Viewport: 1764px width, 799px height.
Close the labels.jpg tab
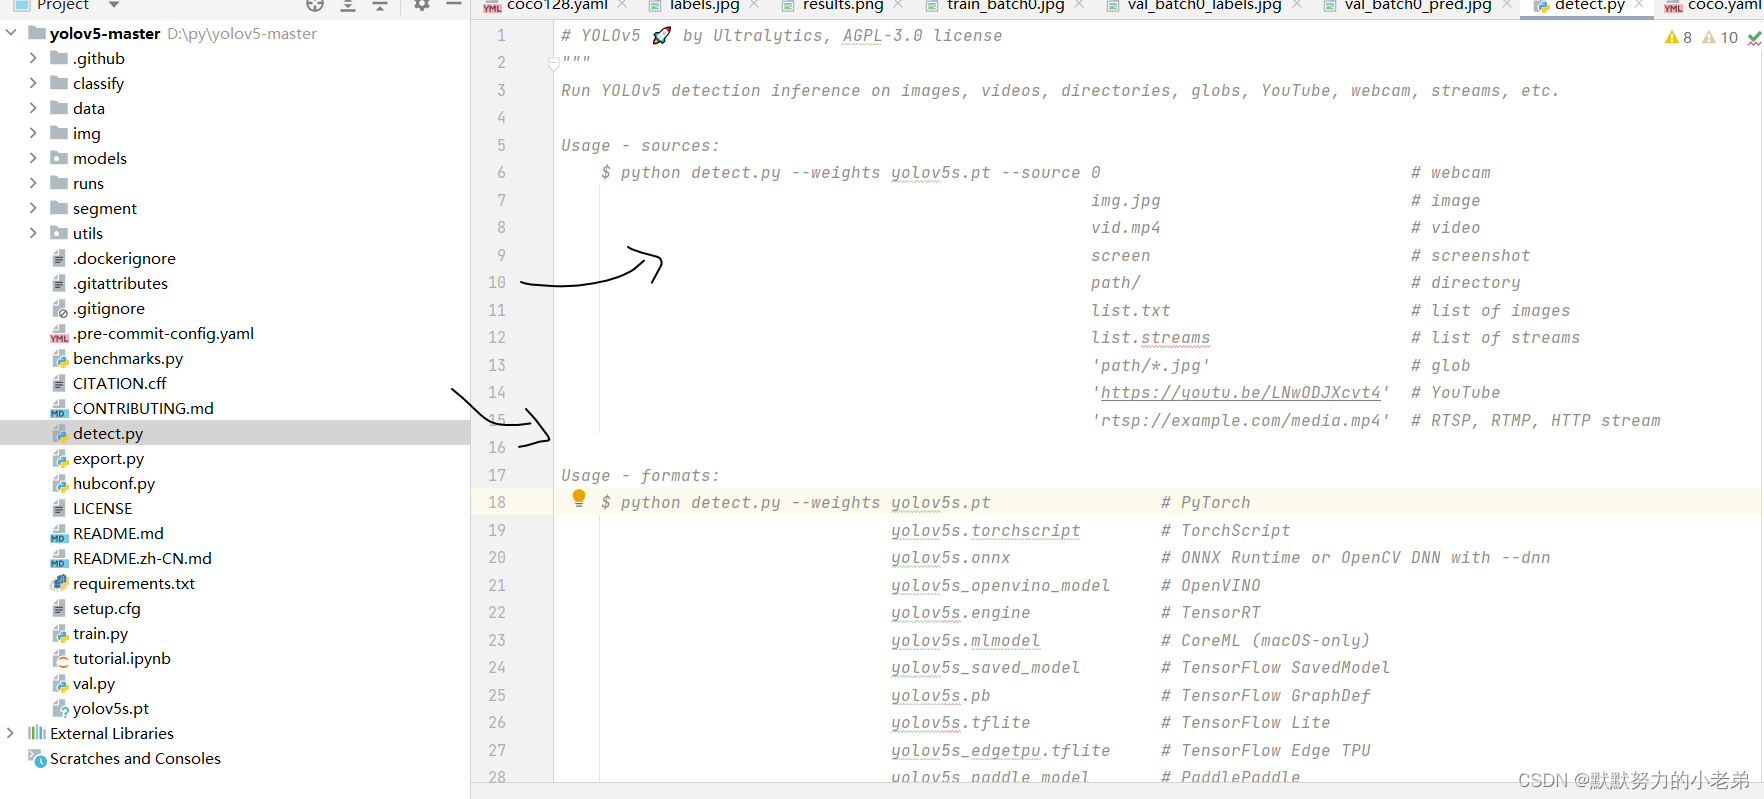[x=754, y=5]
